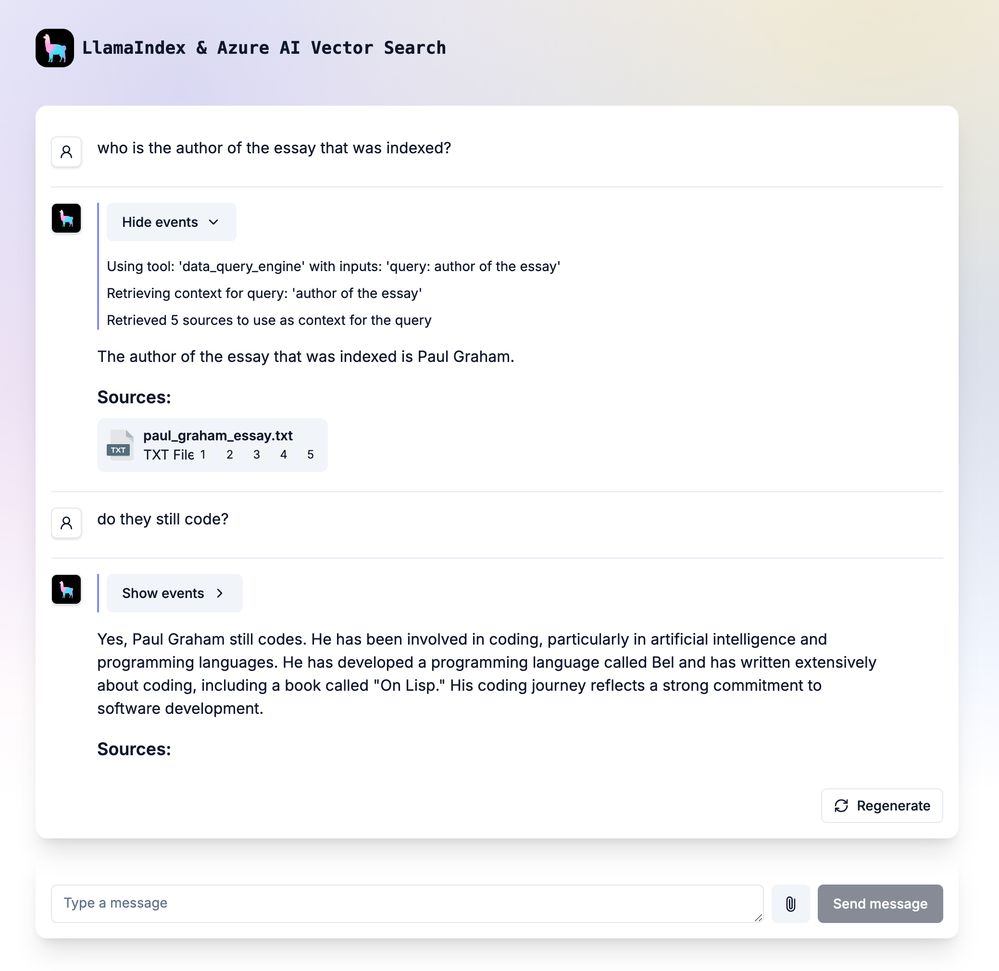Select source chunk 2 number
The image size is (999, 971).
tap(230, 454)
